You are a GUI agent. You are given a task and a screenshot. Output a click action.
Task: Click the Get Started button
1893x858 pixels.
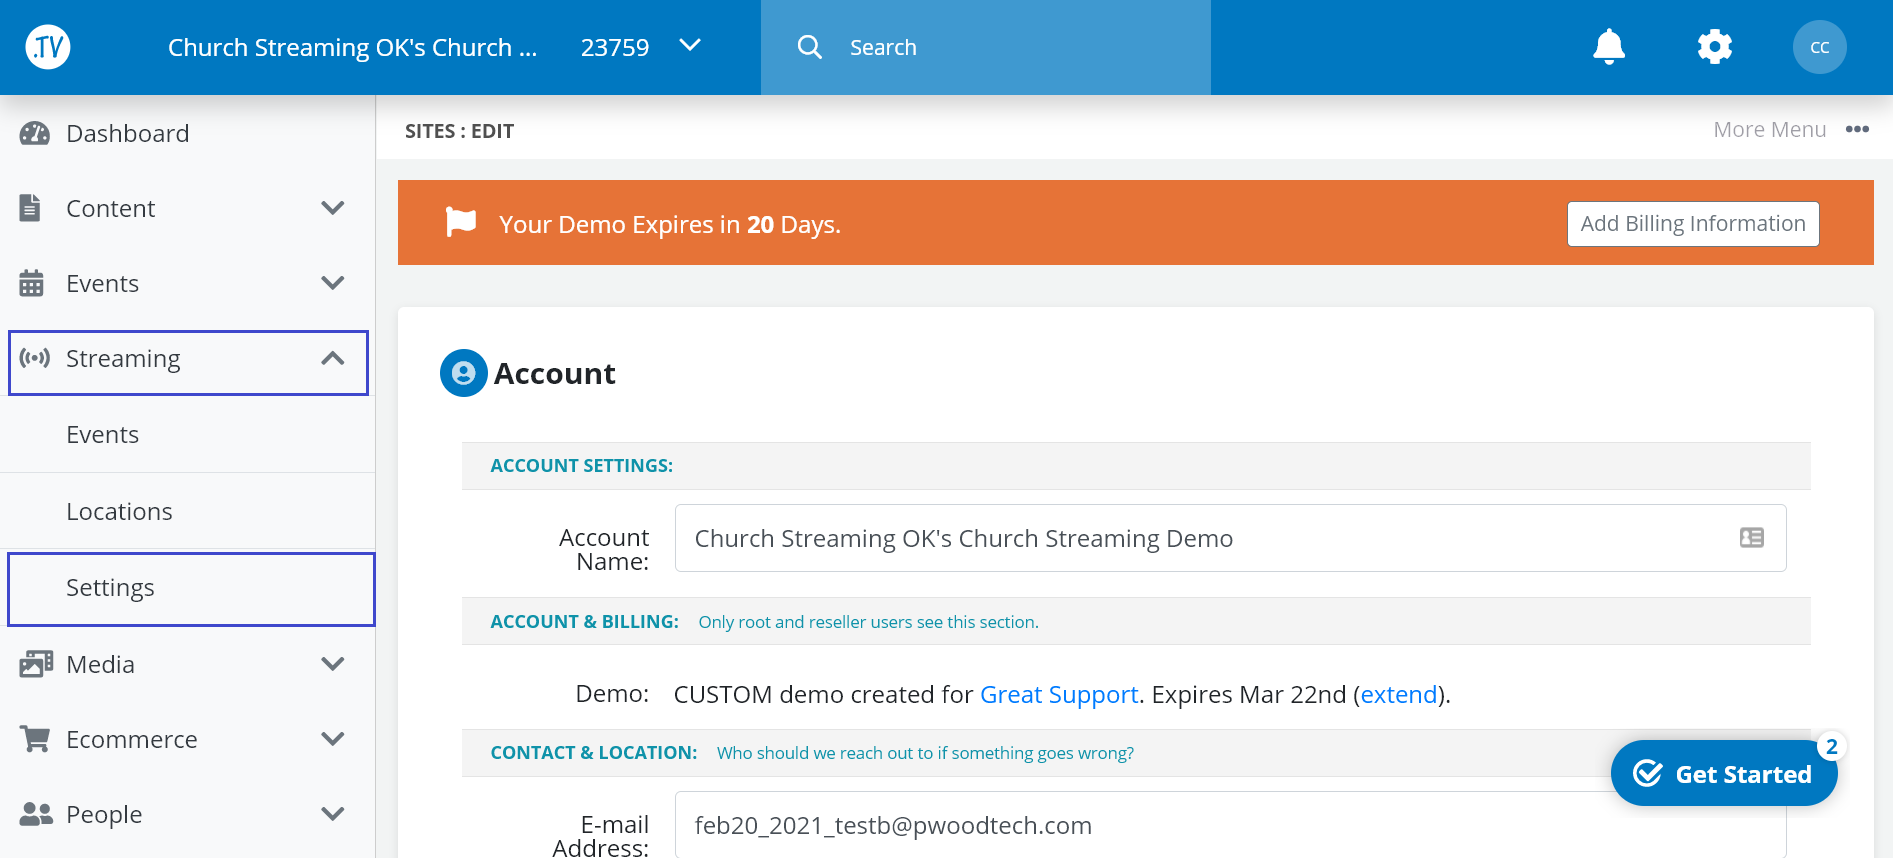coord(1723,774)
